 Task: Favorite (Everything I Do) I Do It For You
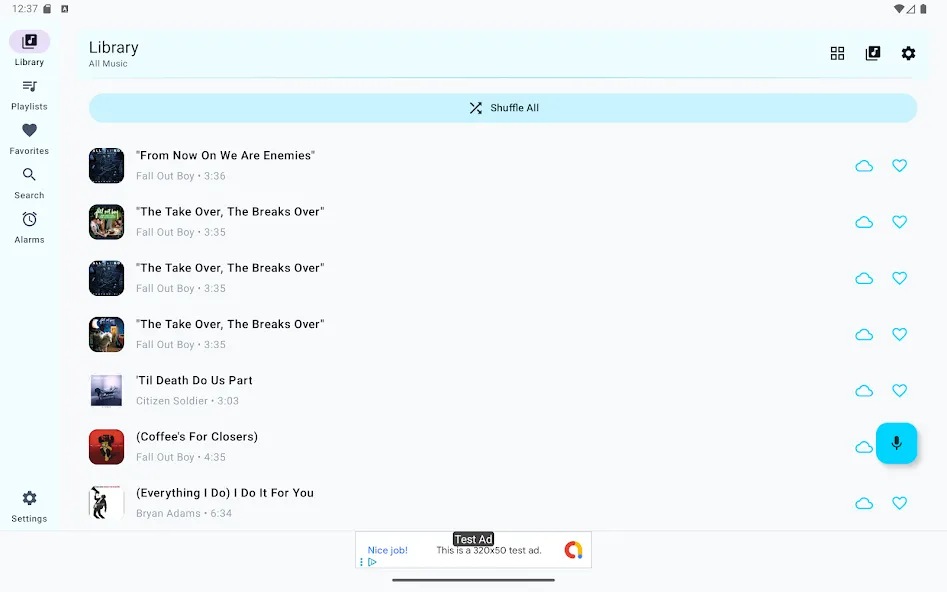pyautogui.click(x=899, y=503)
